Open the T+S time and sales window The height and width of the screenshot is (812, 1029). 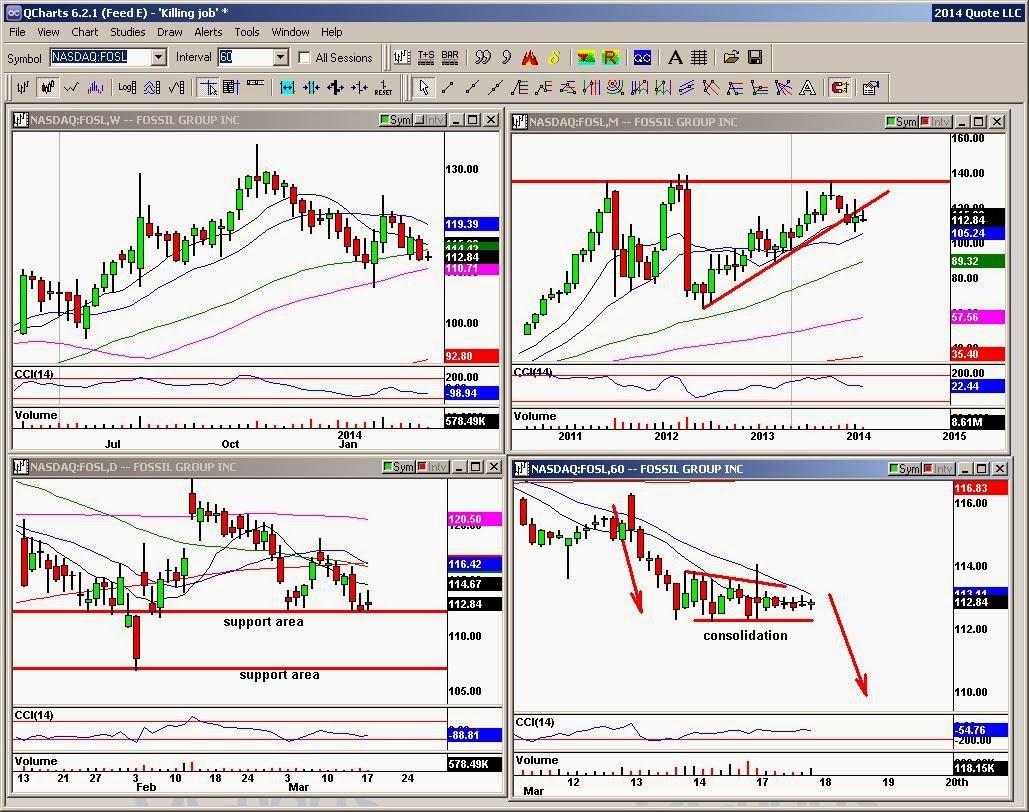426,58
